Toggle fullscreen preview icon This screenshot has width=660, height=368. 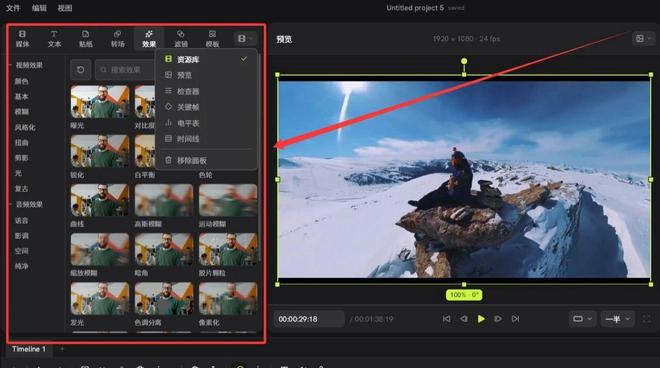pyautogui.click(x=647, y=319)
